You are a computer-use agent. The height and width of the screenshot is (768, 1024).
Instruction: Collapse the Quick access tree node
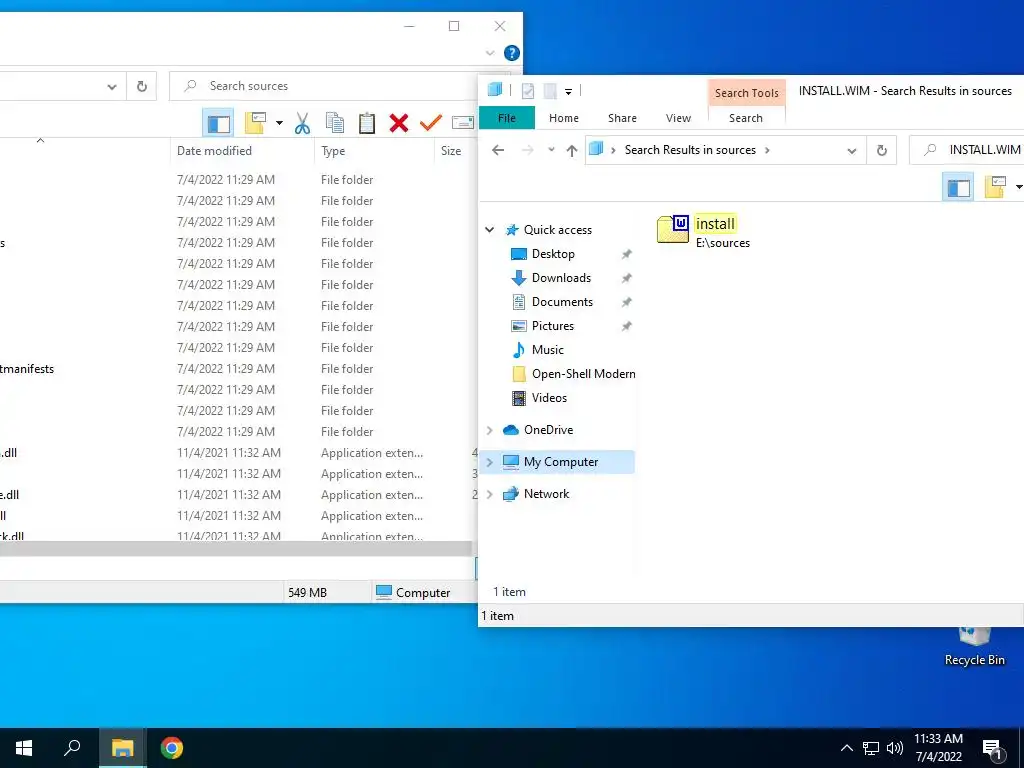pyautogui.click(x=490, y=230)
